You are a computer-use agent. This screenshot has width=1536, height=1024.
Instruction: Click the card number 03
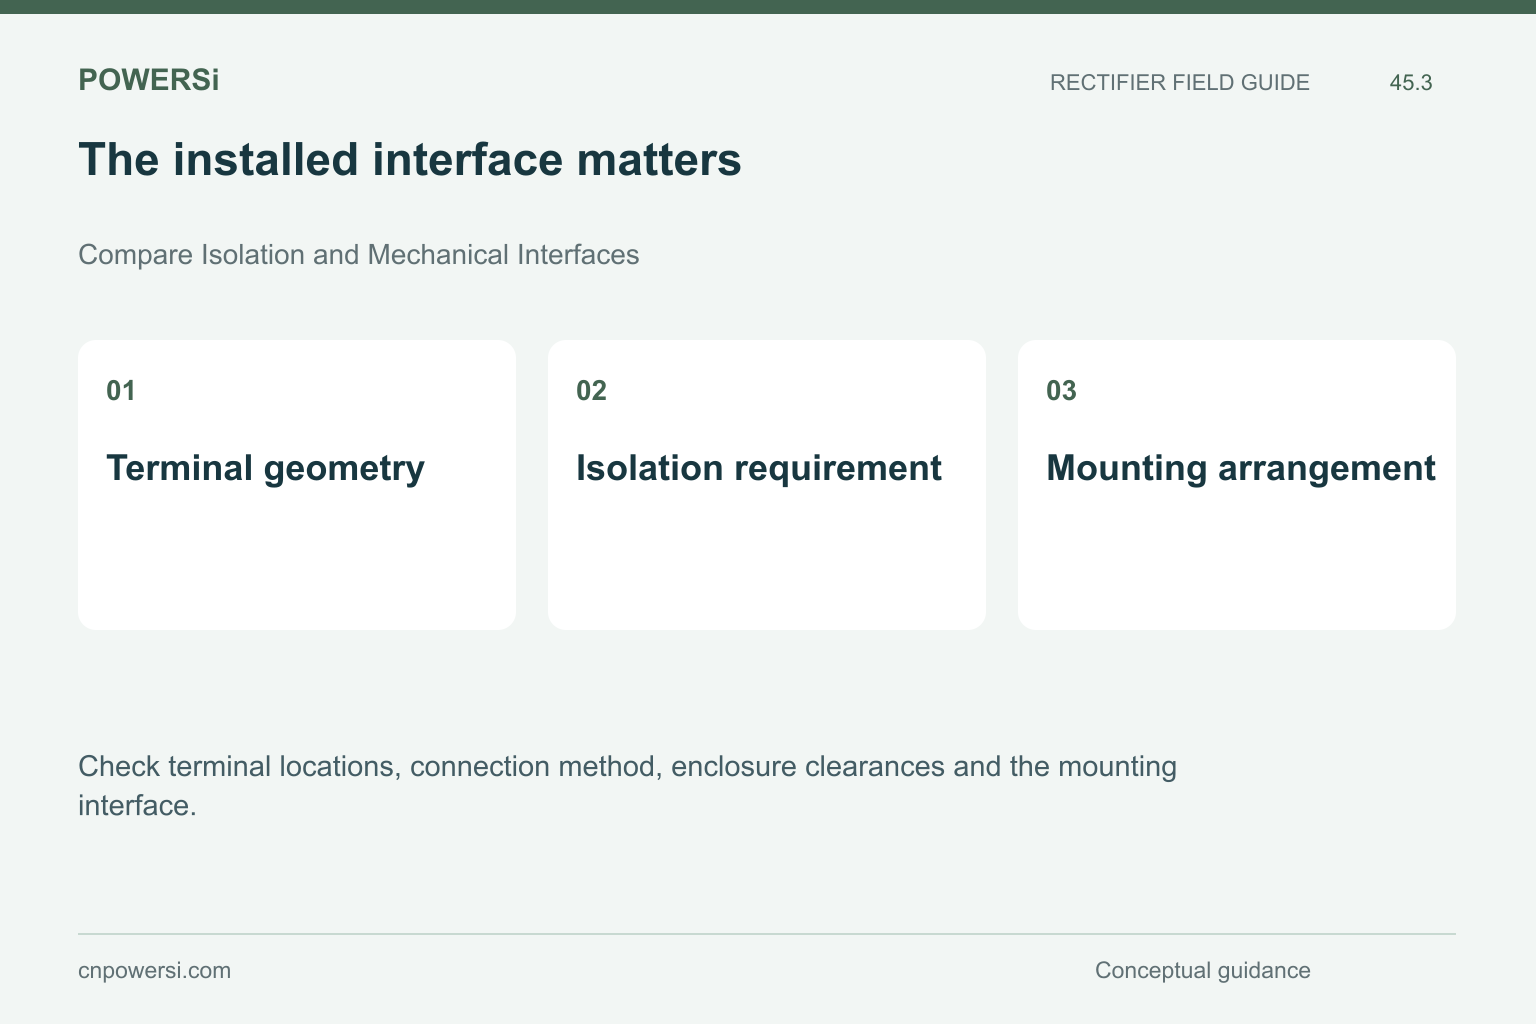coord(1061,391)
